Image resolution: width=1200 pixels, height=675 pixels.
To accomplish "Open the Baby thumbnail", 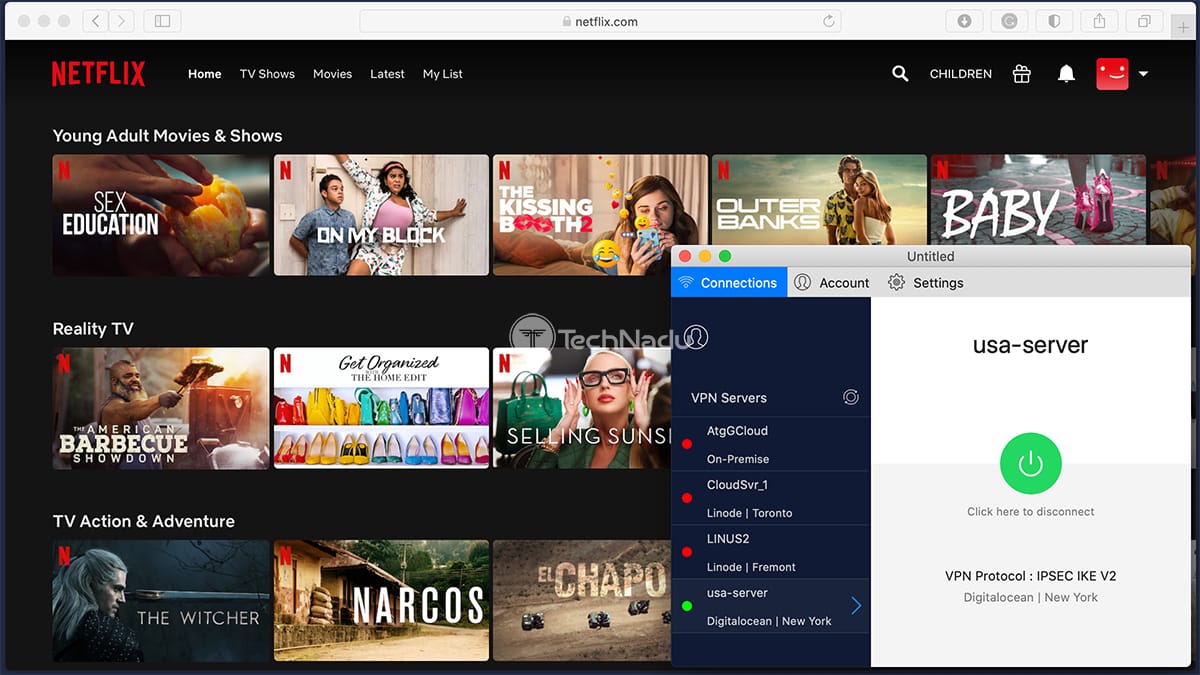I will pyautogui.click(x=1038, y=198).
